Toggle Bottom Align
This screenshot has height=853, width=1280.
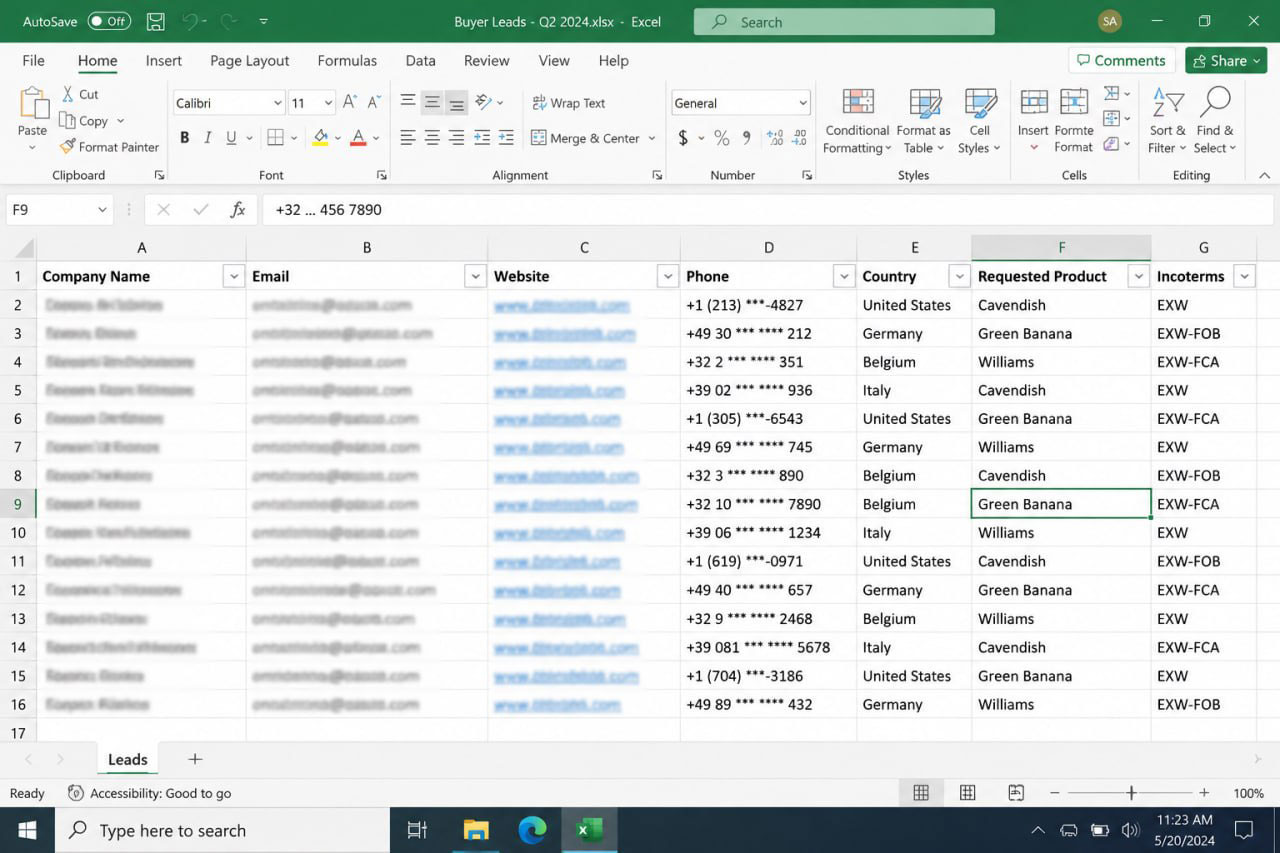456,102
